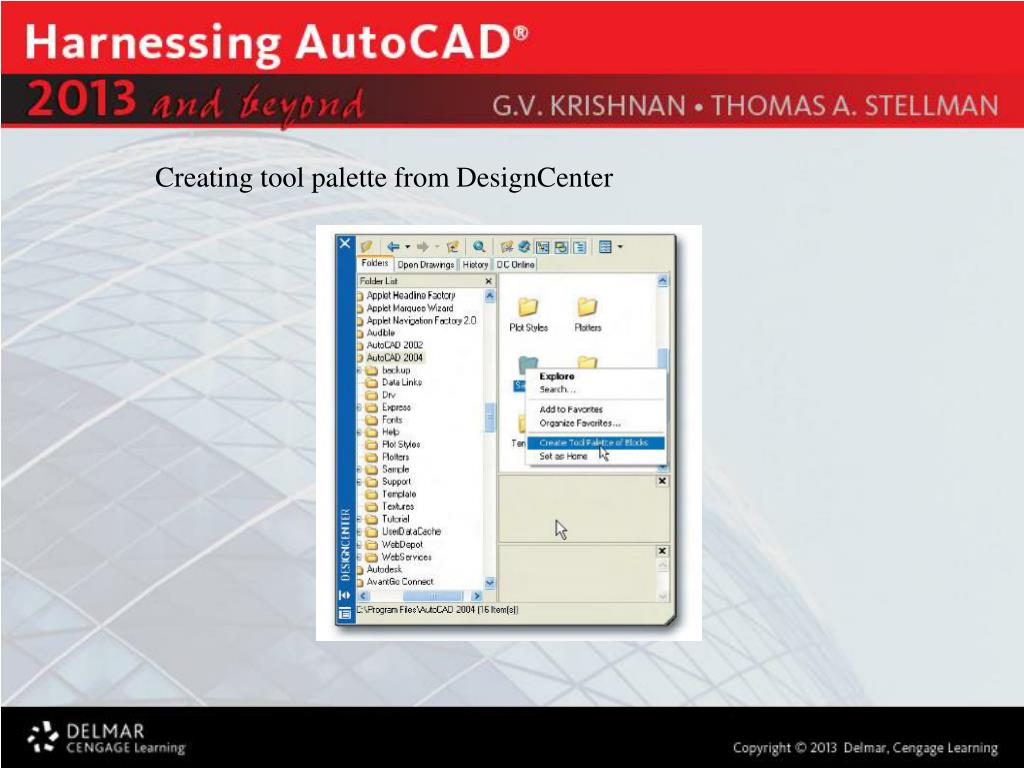
Task: Expand the UserDataCache folder node
Action: (359, 532)
